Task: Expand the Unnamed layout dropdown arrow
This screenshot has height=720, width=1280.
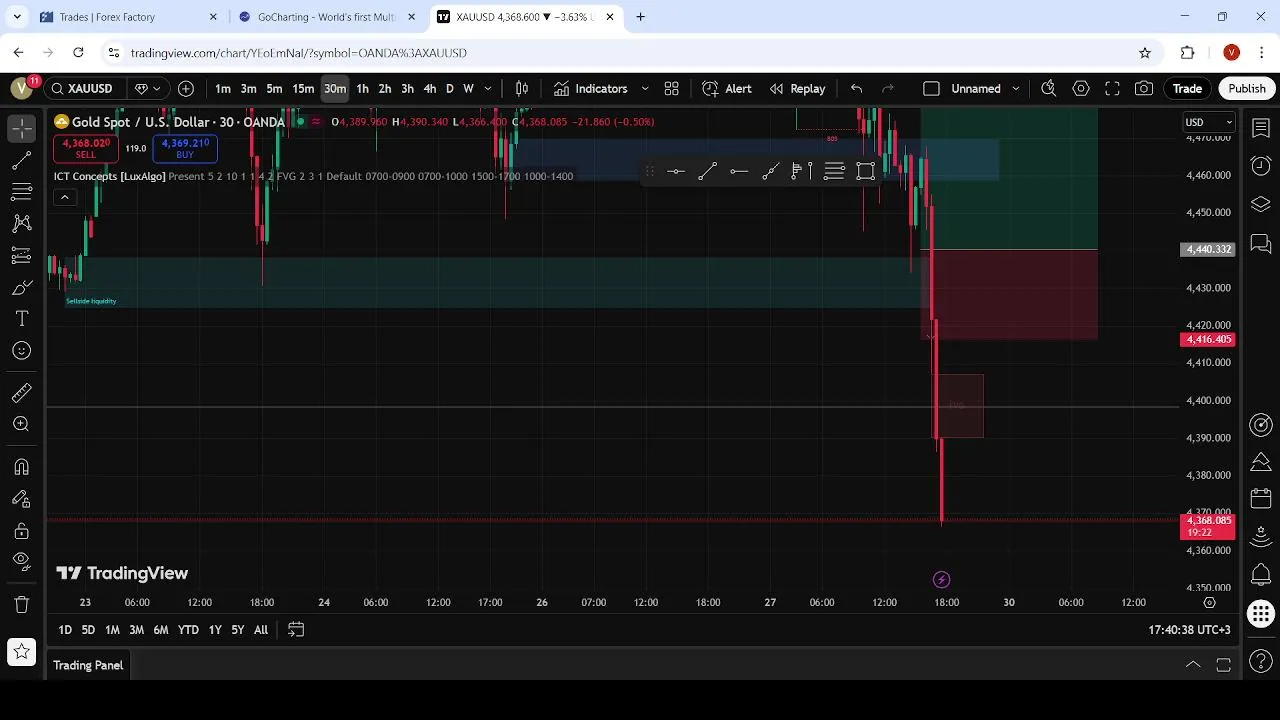Action: pyautogui.click(x=1016, y=89)
